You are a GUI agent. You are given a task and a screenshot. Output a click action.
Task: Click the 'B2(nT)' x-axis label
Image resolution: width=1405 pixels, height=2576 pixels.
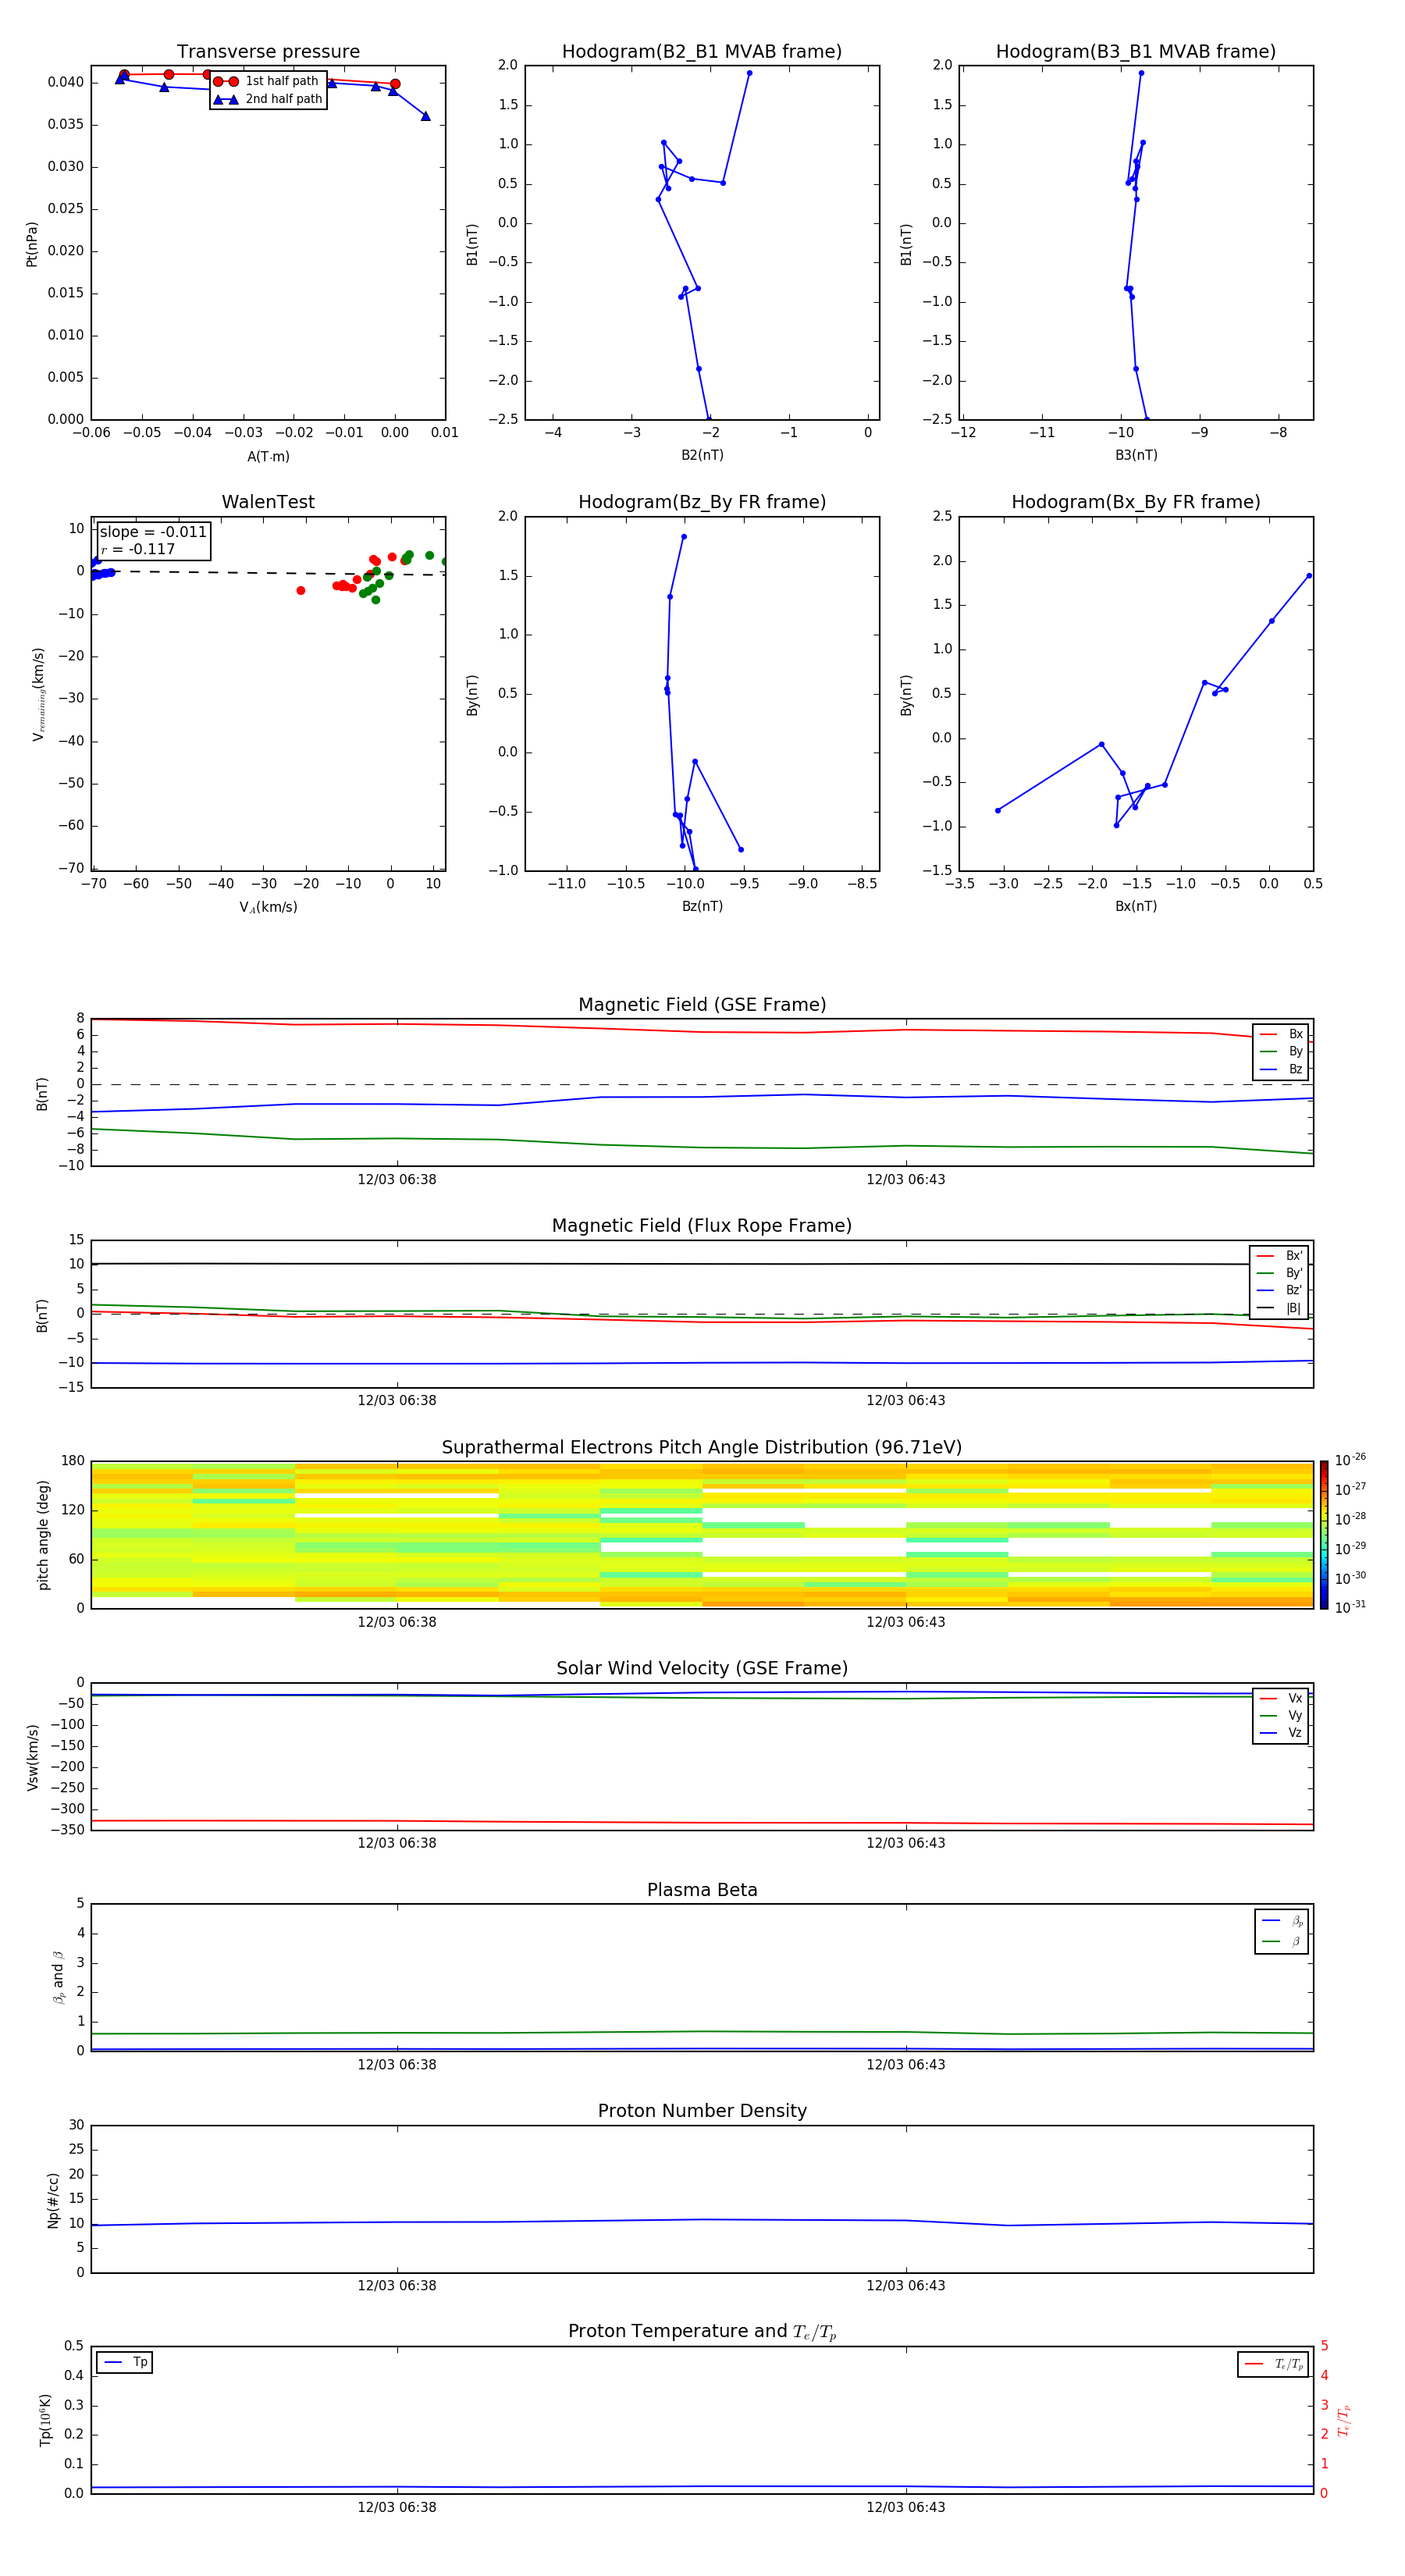click(702, 455)
